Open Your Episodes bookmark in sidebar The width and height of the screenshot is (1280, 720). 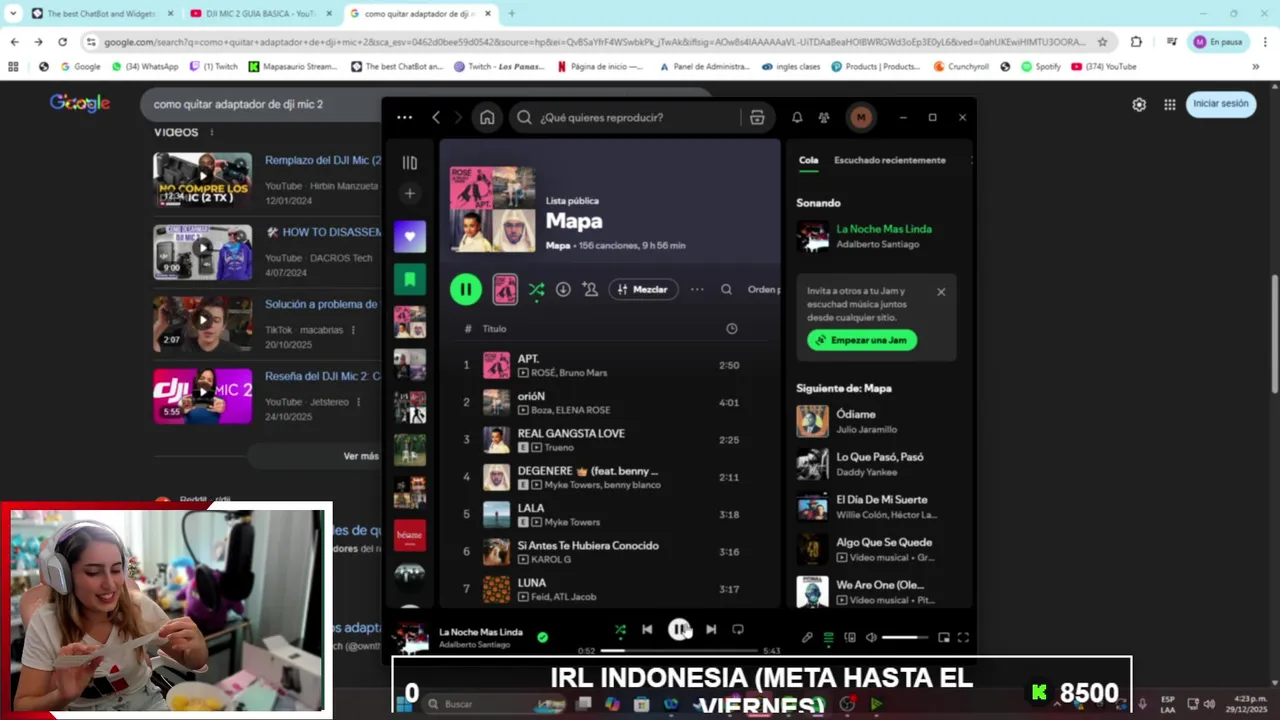point(410,279)
